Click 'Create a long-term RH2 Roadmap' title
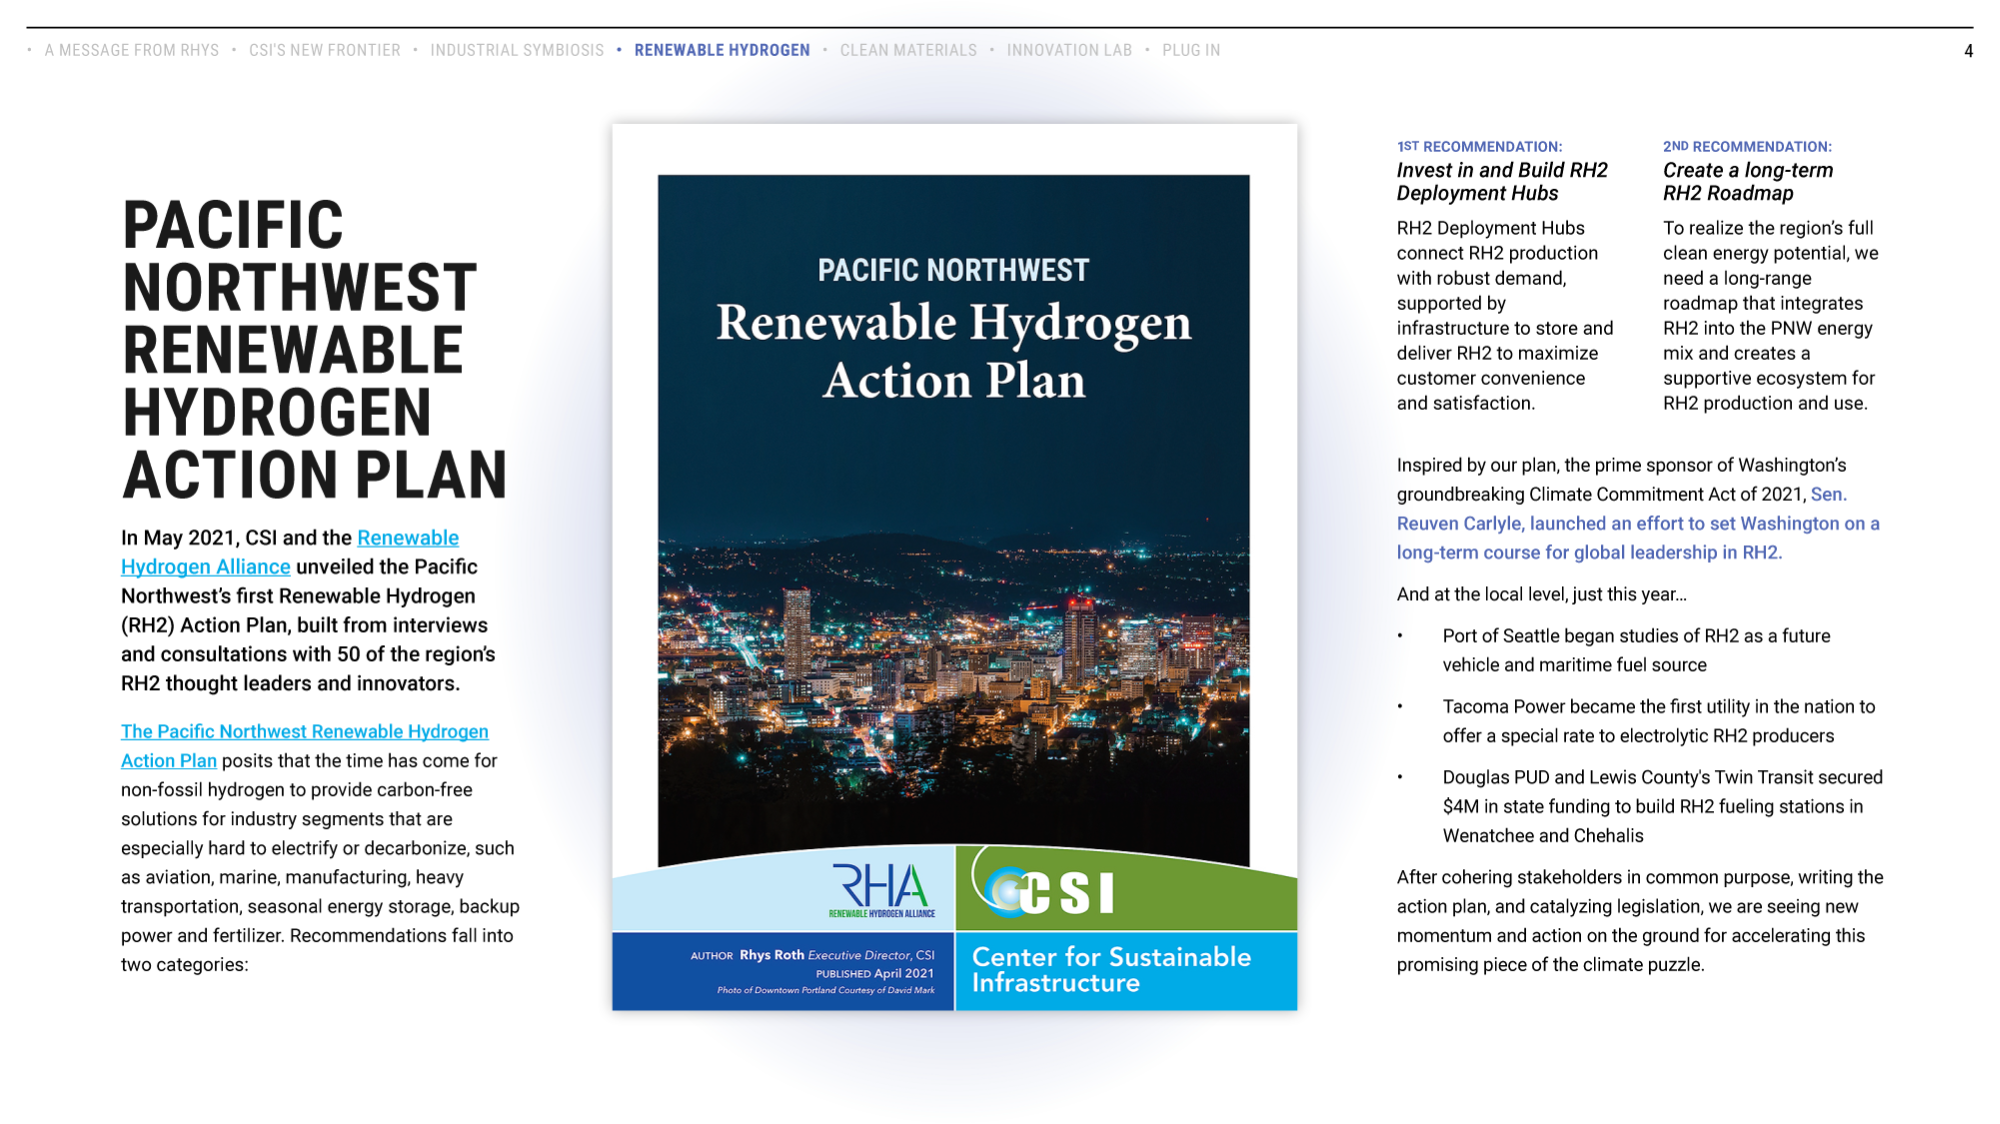Screen dimensions: 2000x1124 click(x=1748, y=182)
